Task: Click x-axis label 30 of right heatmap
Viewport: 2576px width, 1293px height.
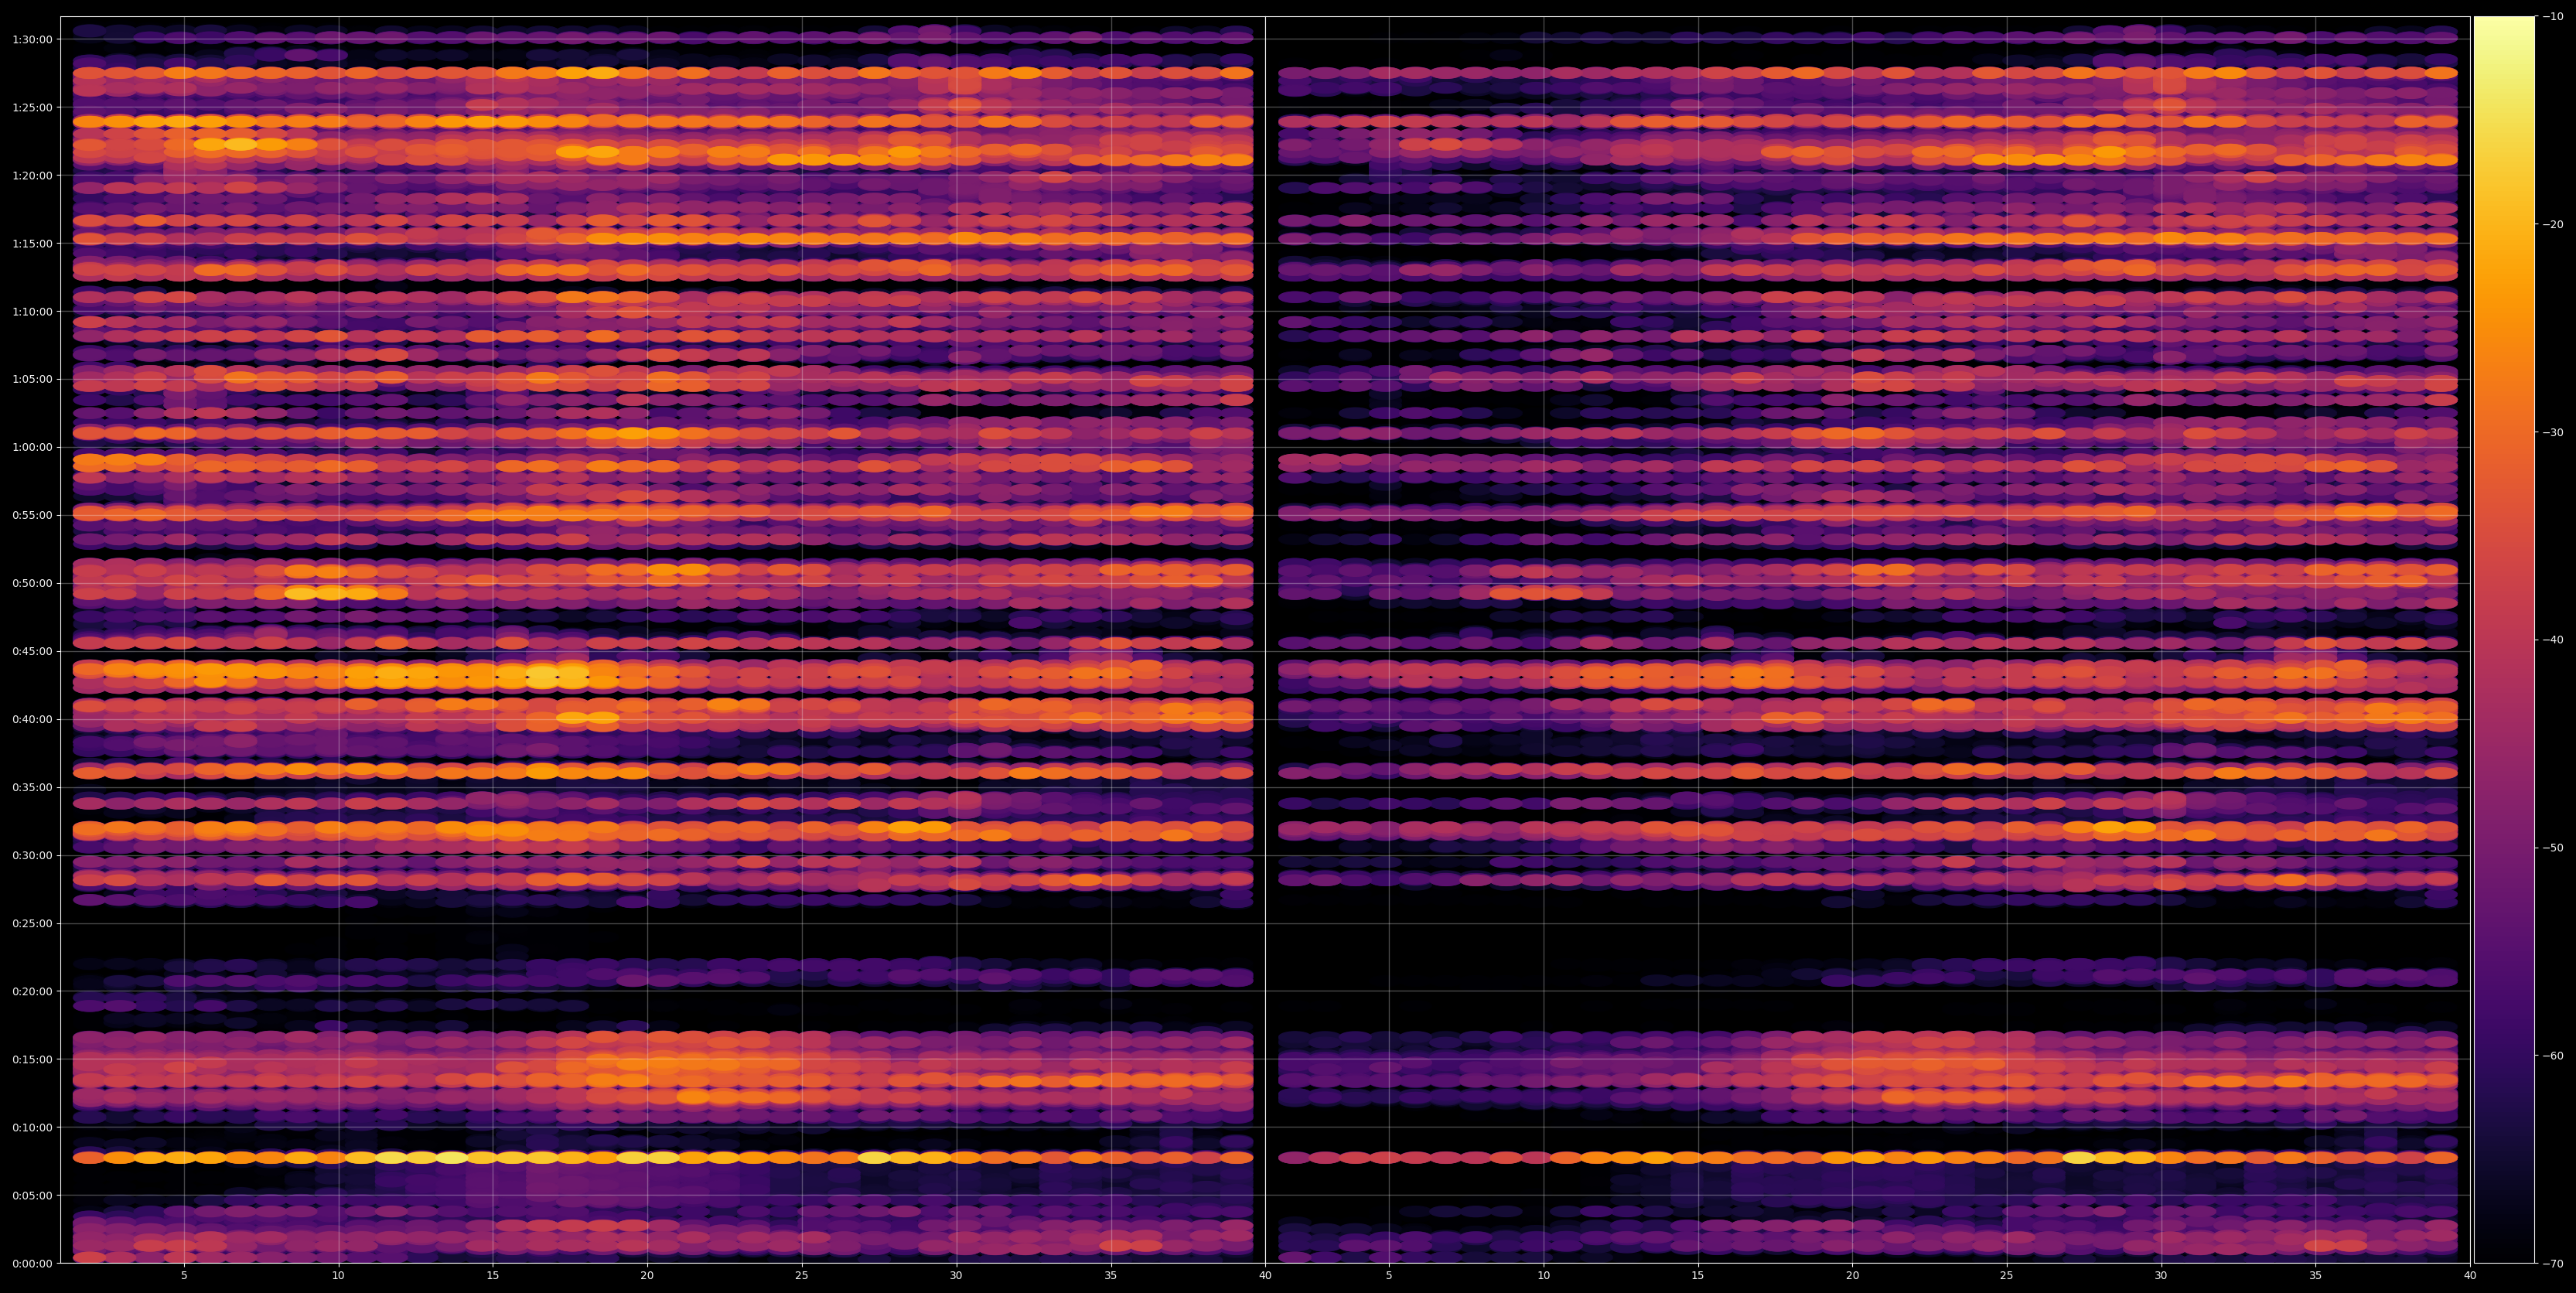Action: coord(2161,1276)
